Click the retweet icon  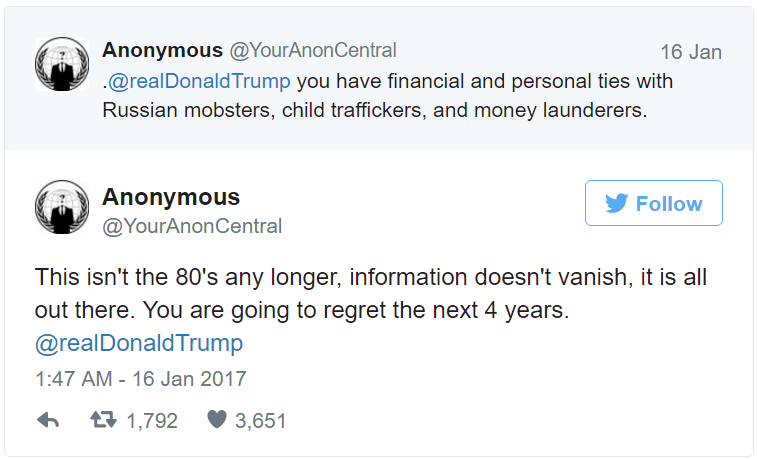pyautogui.click(x=103, y=421)
